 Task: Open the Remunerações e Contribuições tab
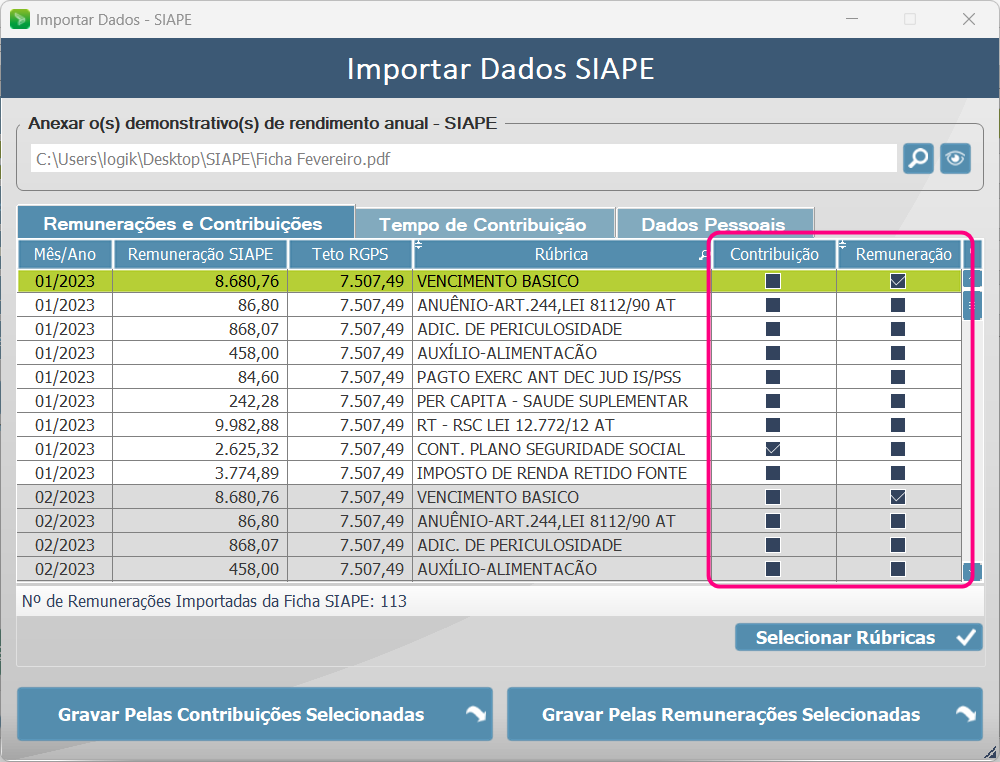tap(186, 223)
